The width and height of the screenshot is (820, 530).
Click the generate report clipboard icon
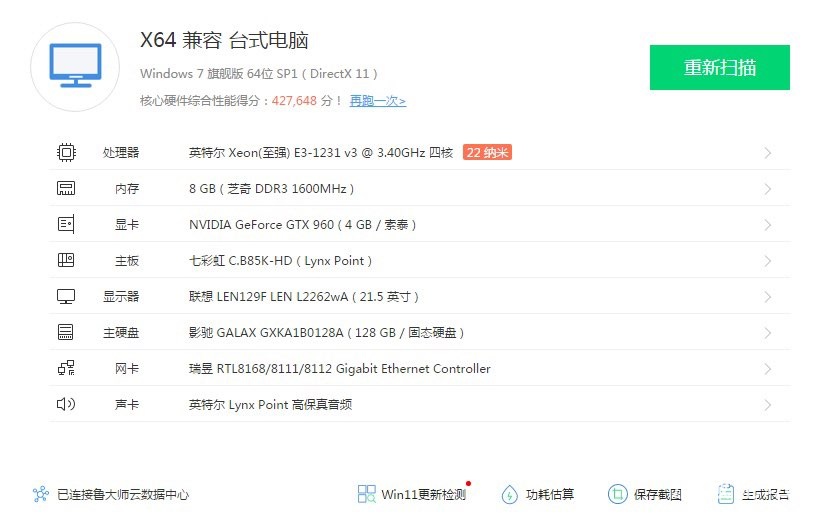tap(726, 494)
